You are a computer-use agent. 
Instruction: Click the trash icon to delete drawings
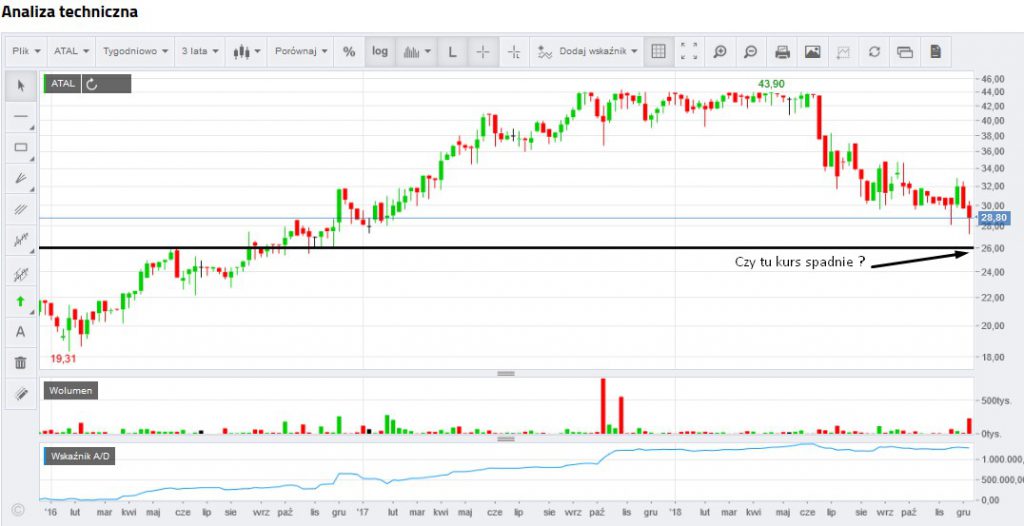20,363
